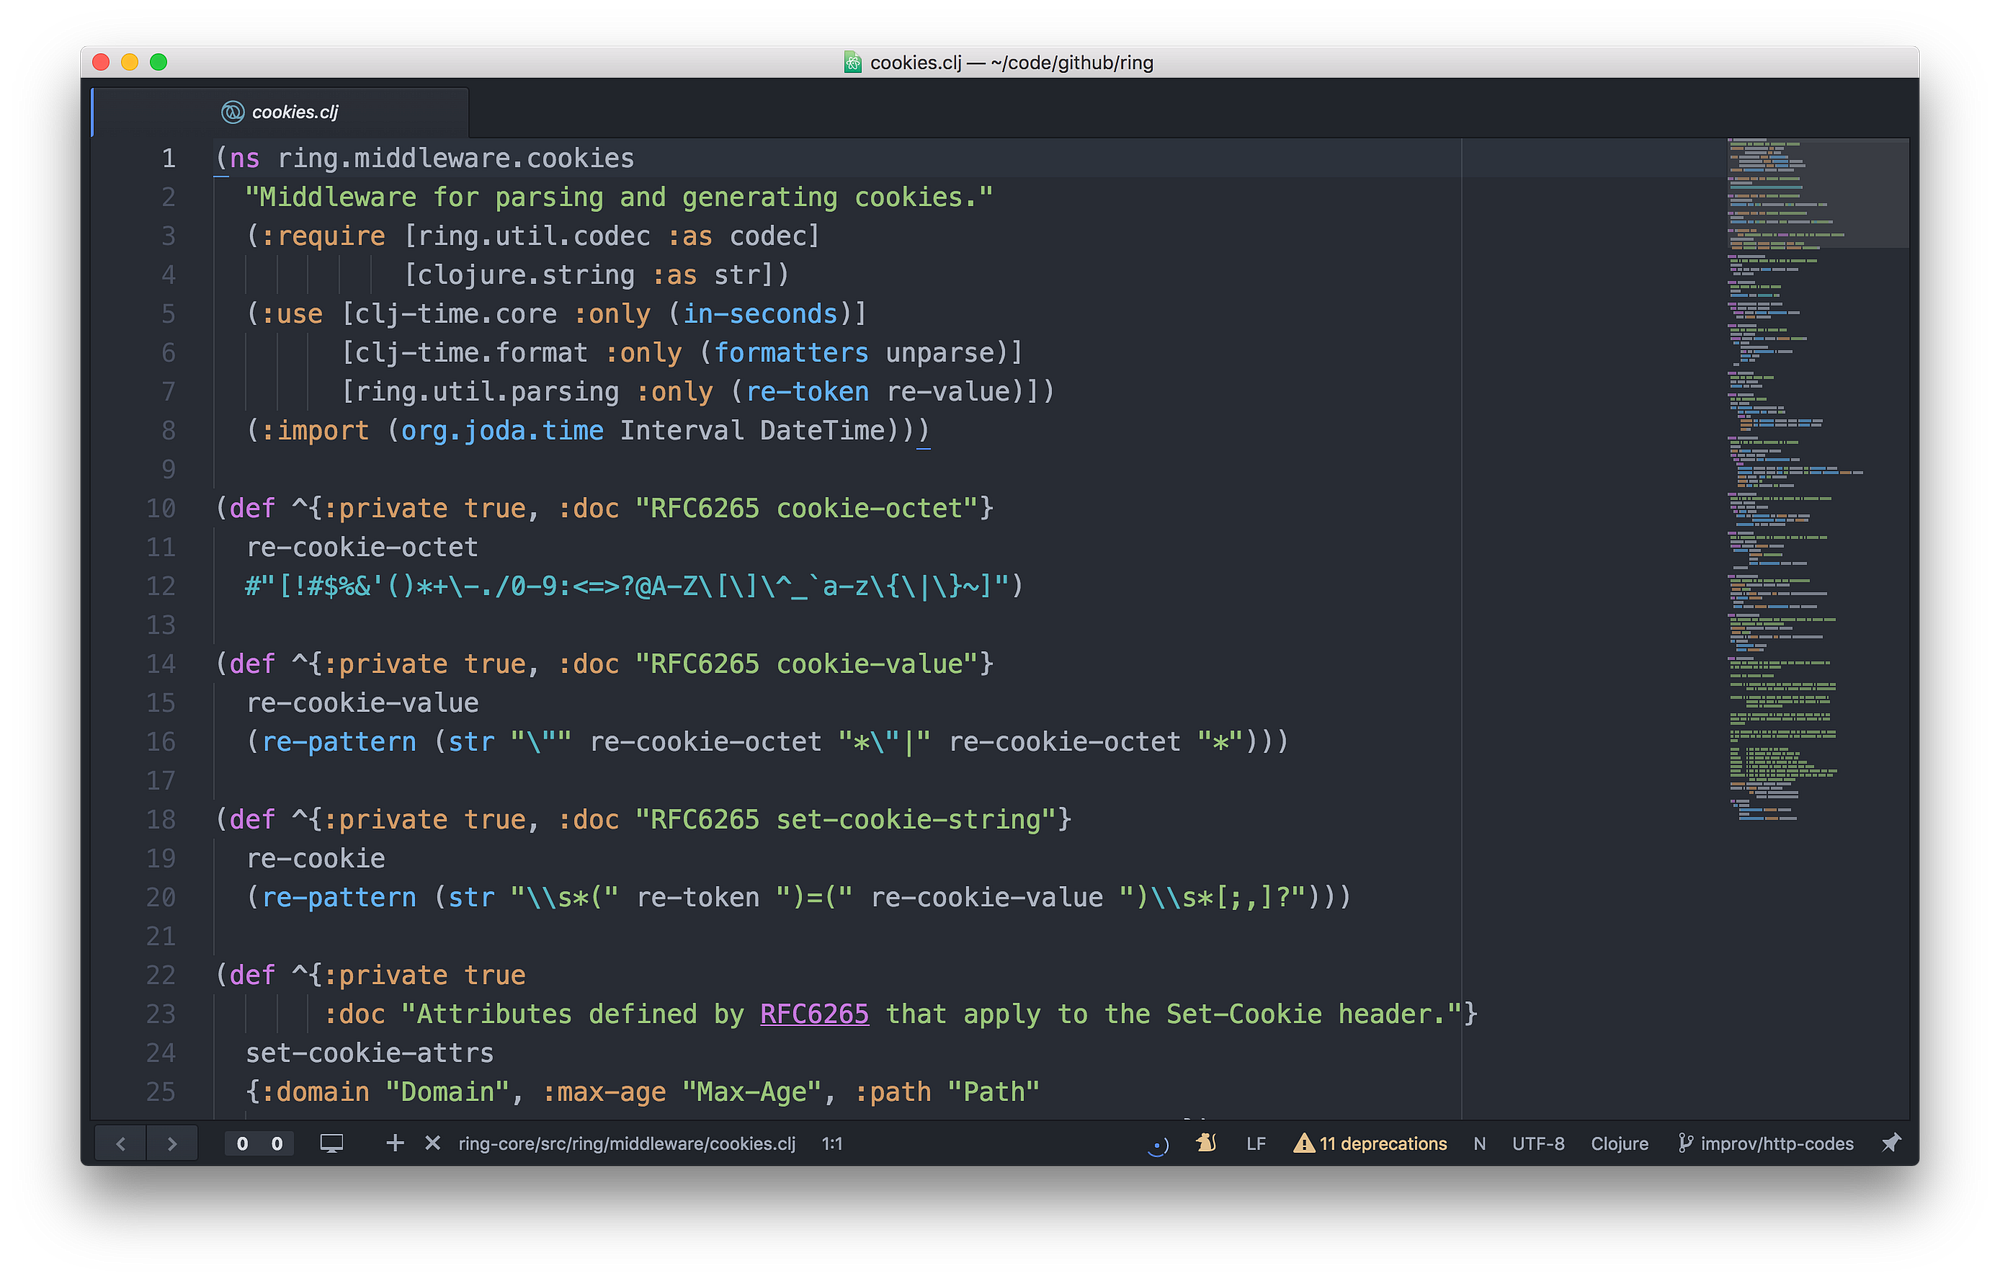2000x1281 pixels.
Task: Click the back navigation arrow in status bar
Action: point(121,1144)
